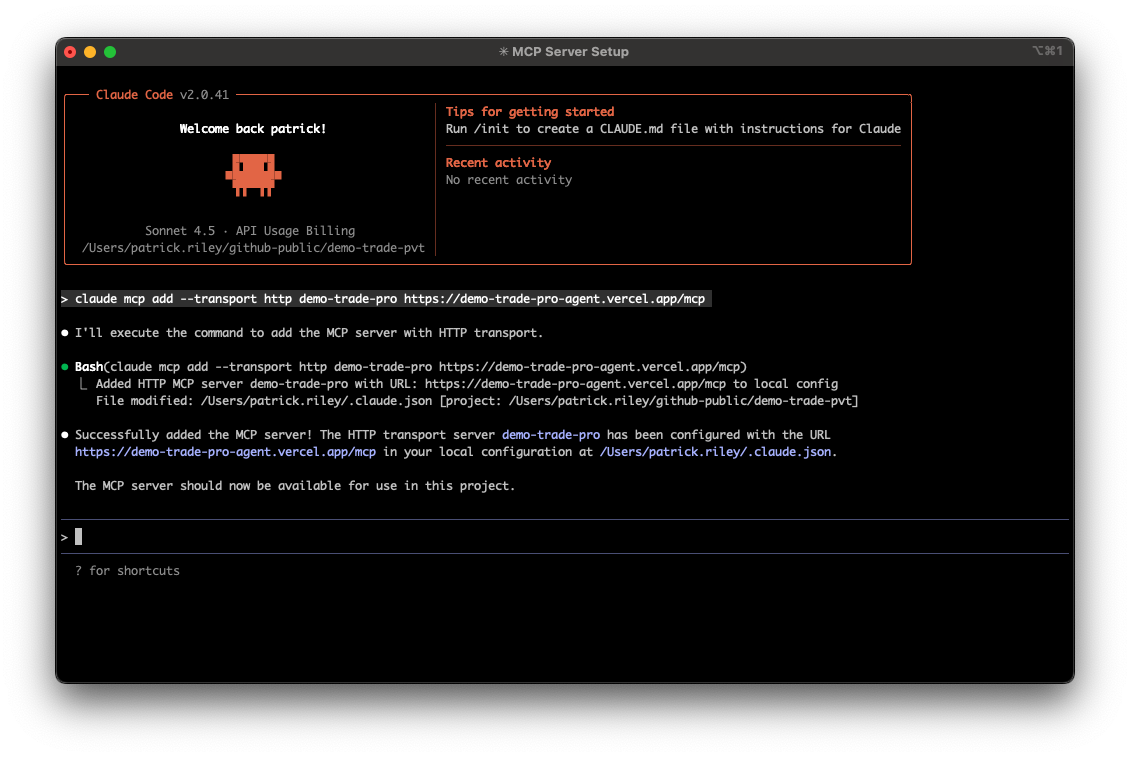Close the terminal window with red button

(70, 52)
